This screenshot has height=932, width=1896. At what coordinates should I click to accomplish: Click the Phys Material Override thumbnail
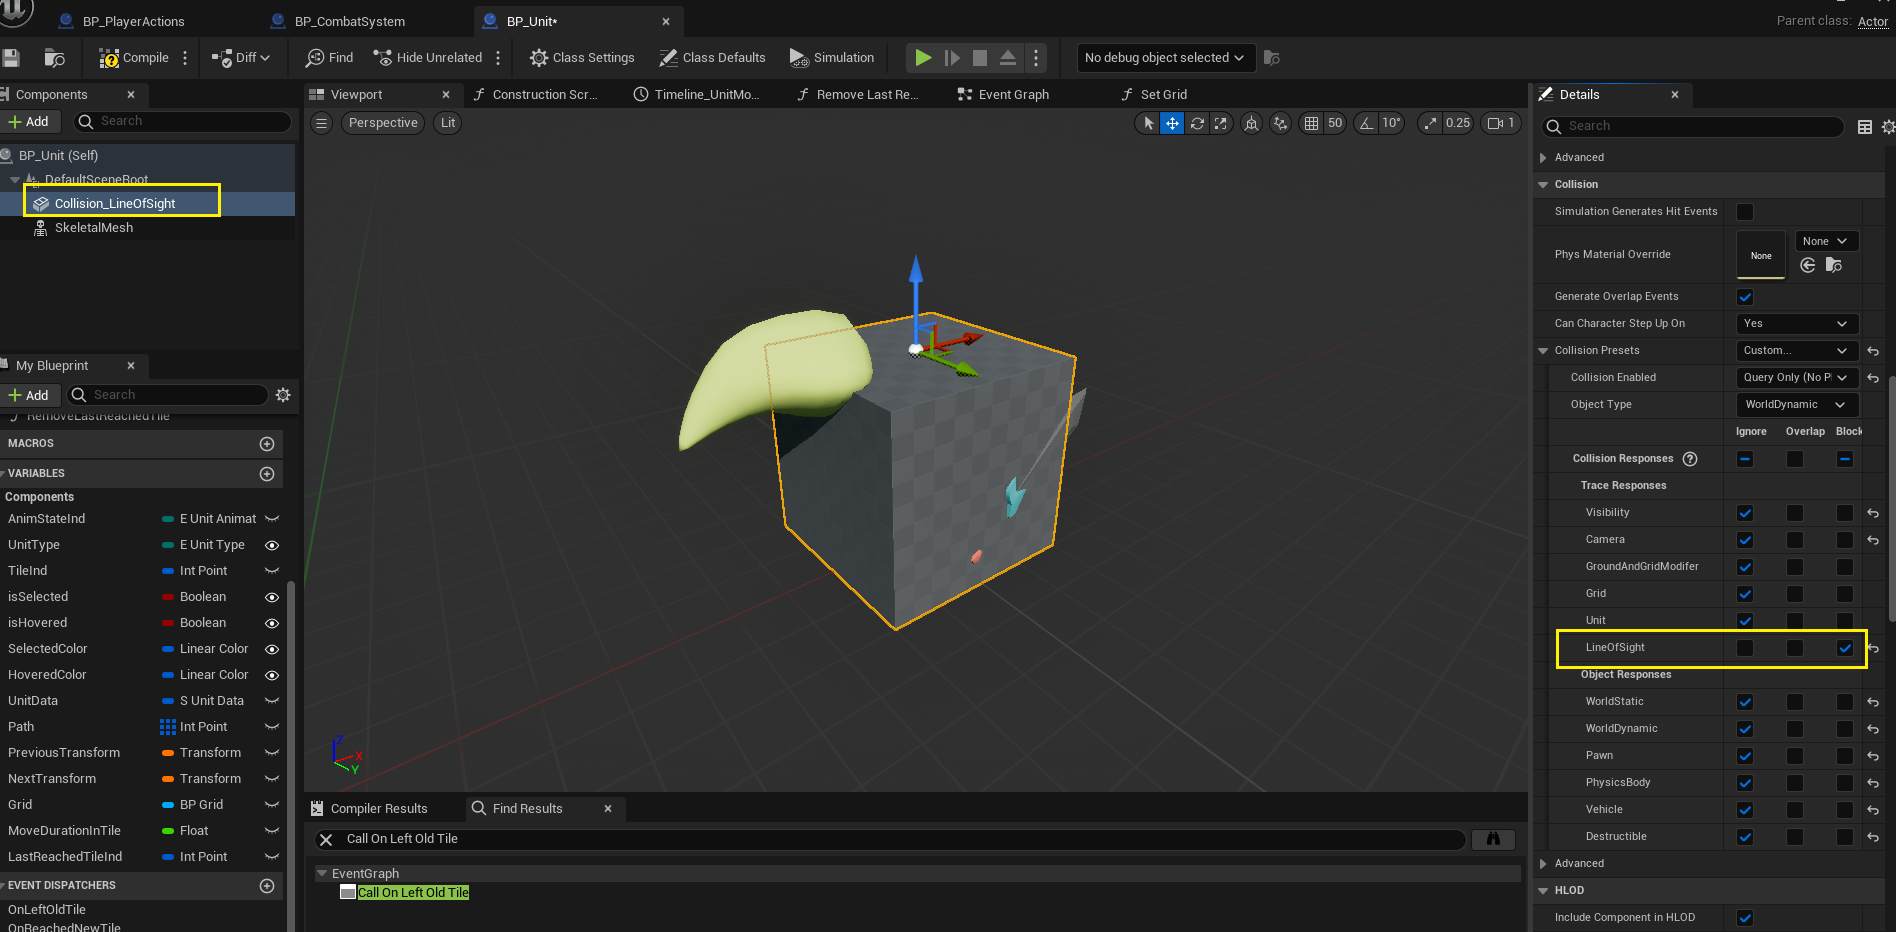pos(1761,255)
